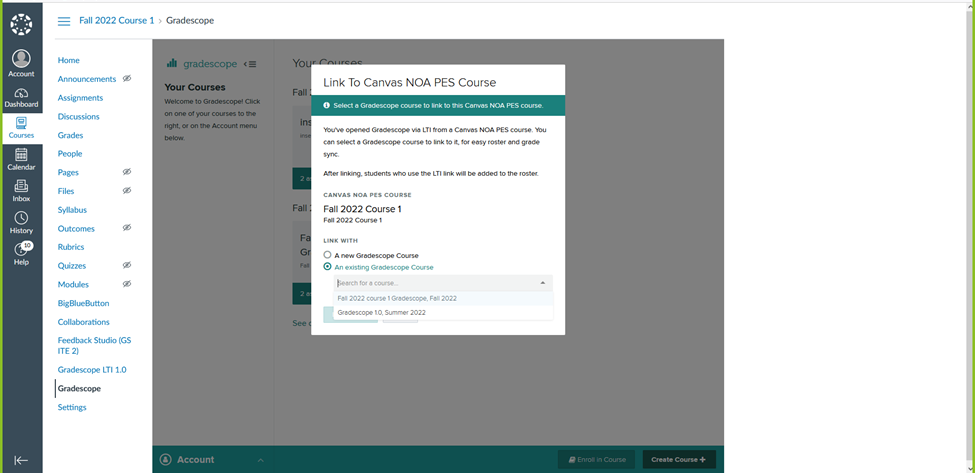Open Feedback Studio (GS ITE 2) link
975x473 pixels.
[95, 346]
